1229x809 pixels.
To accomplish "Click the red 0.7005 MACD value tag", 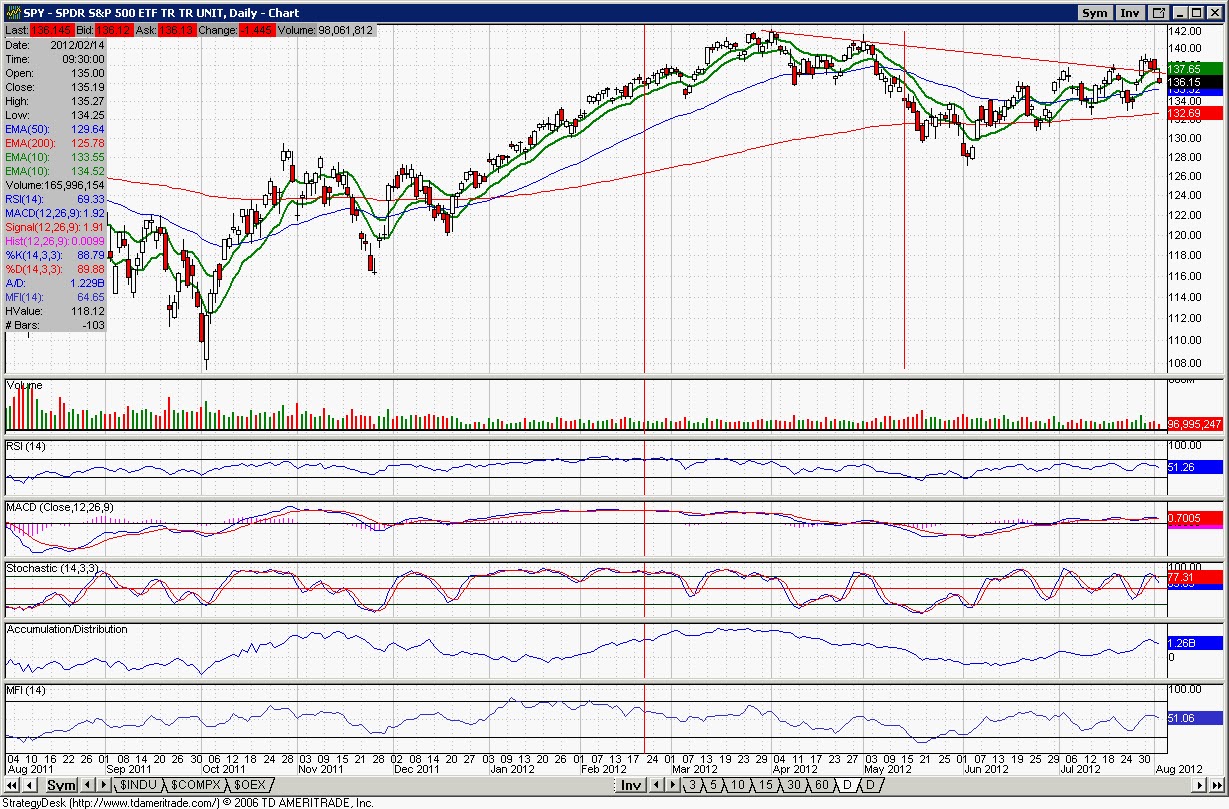I will (x=1193, y=518).
